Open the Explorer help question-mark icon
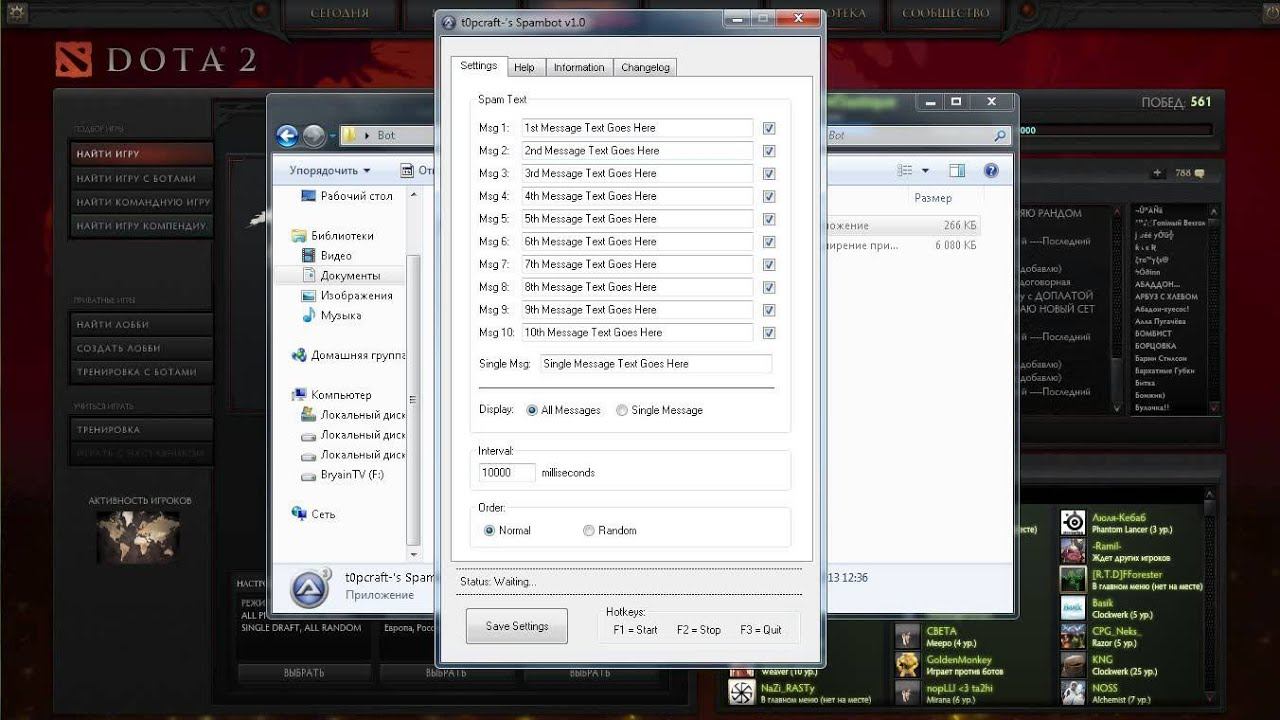 tap(991, 171)
